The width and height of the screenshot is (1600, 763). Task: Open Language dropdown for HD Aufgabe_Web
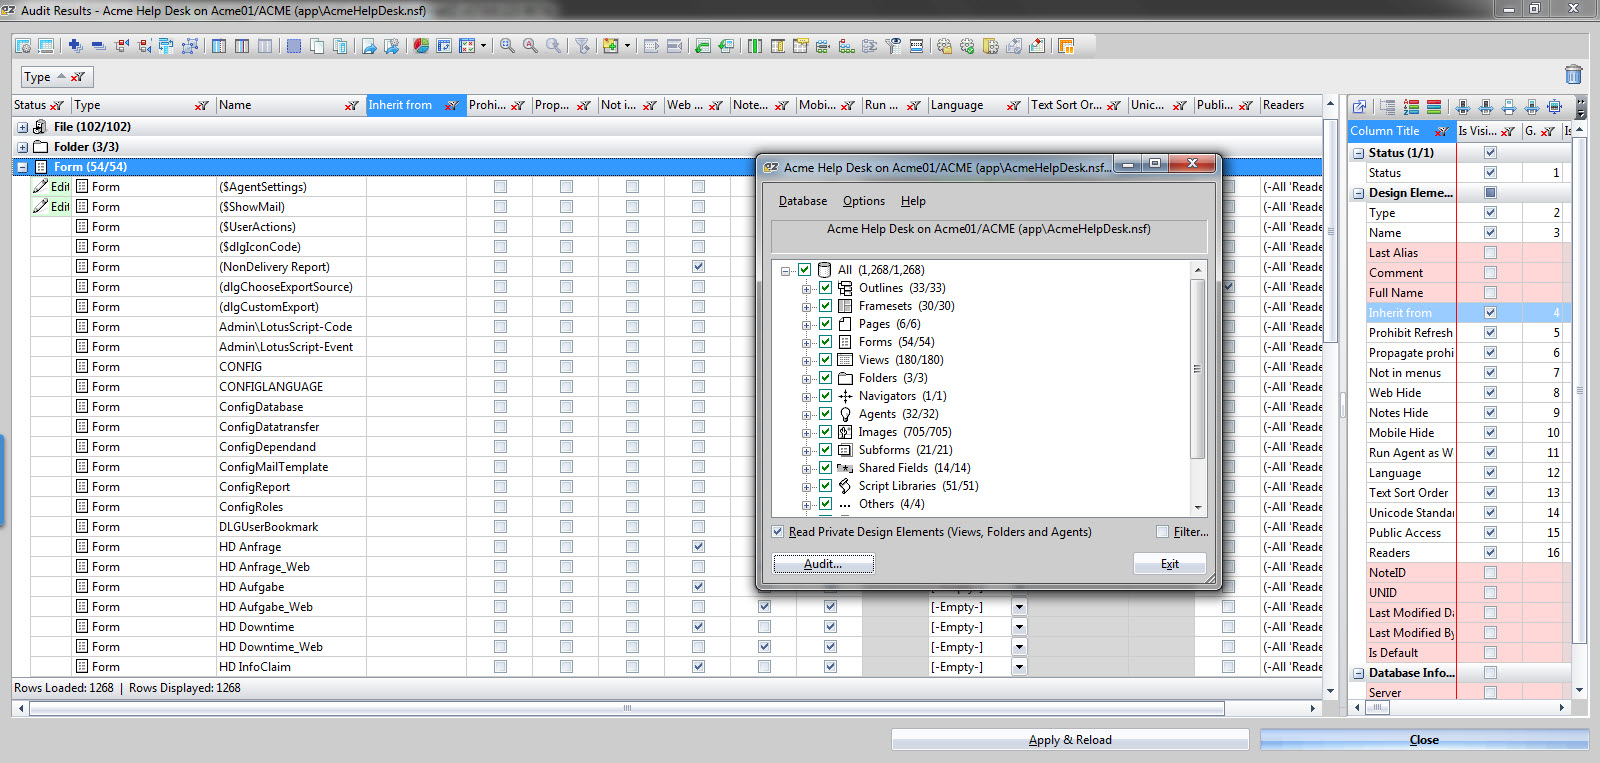tap(1019, 607)
